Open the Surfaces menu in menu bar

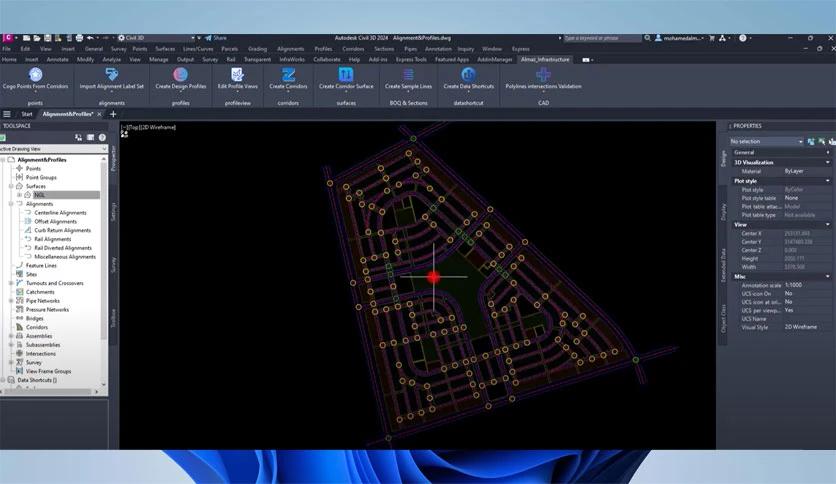click(165, 49)
